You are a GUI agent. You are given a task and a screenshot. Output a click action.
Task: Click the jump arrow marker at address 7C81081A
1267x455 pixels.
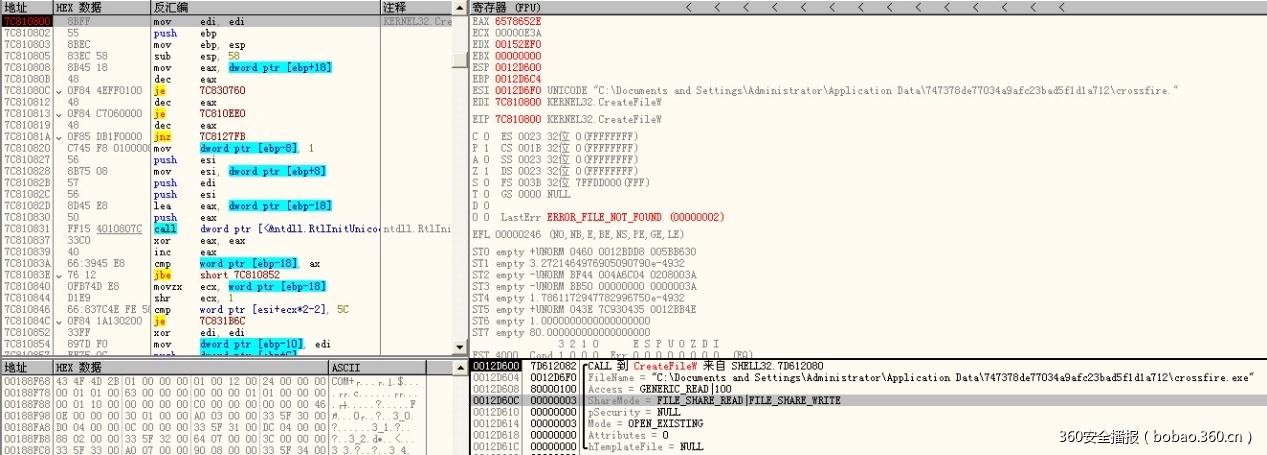click(59, 136)
